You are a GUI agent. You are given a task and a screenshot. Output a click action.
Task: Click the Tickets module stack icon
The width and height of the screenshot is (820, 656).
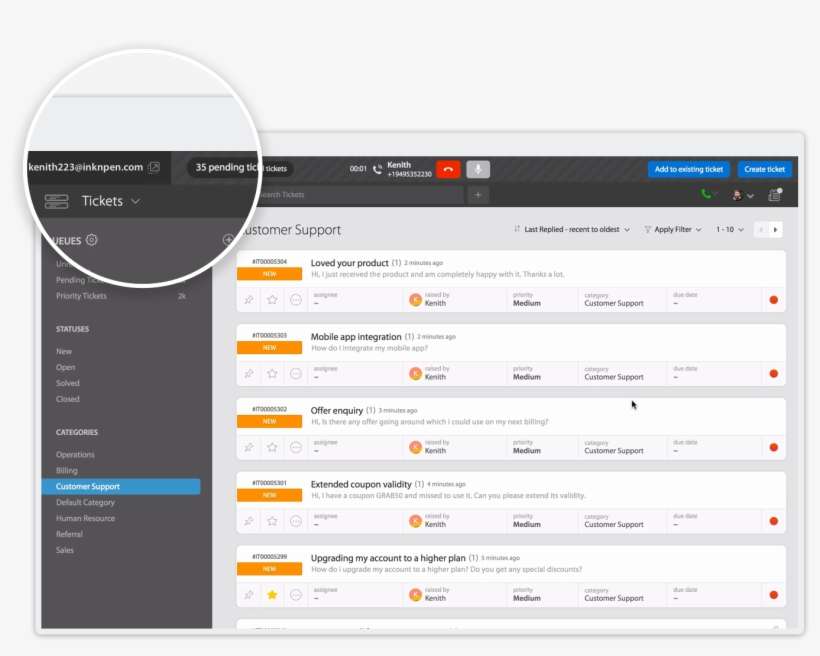click(x=56, y=201)
